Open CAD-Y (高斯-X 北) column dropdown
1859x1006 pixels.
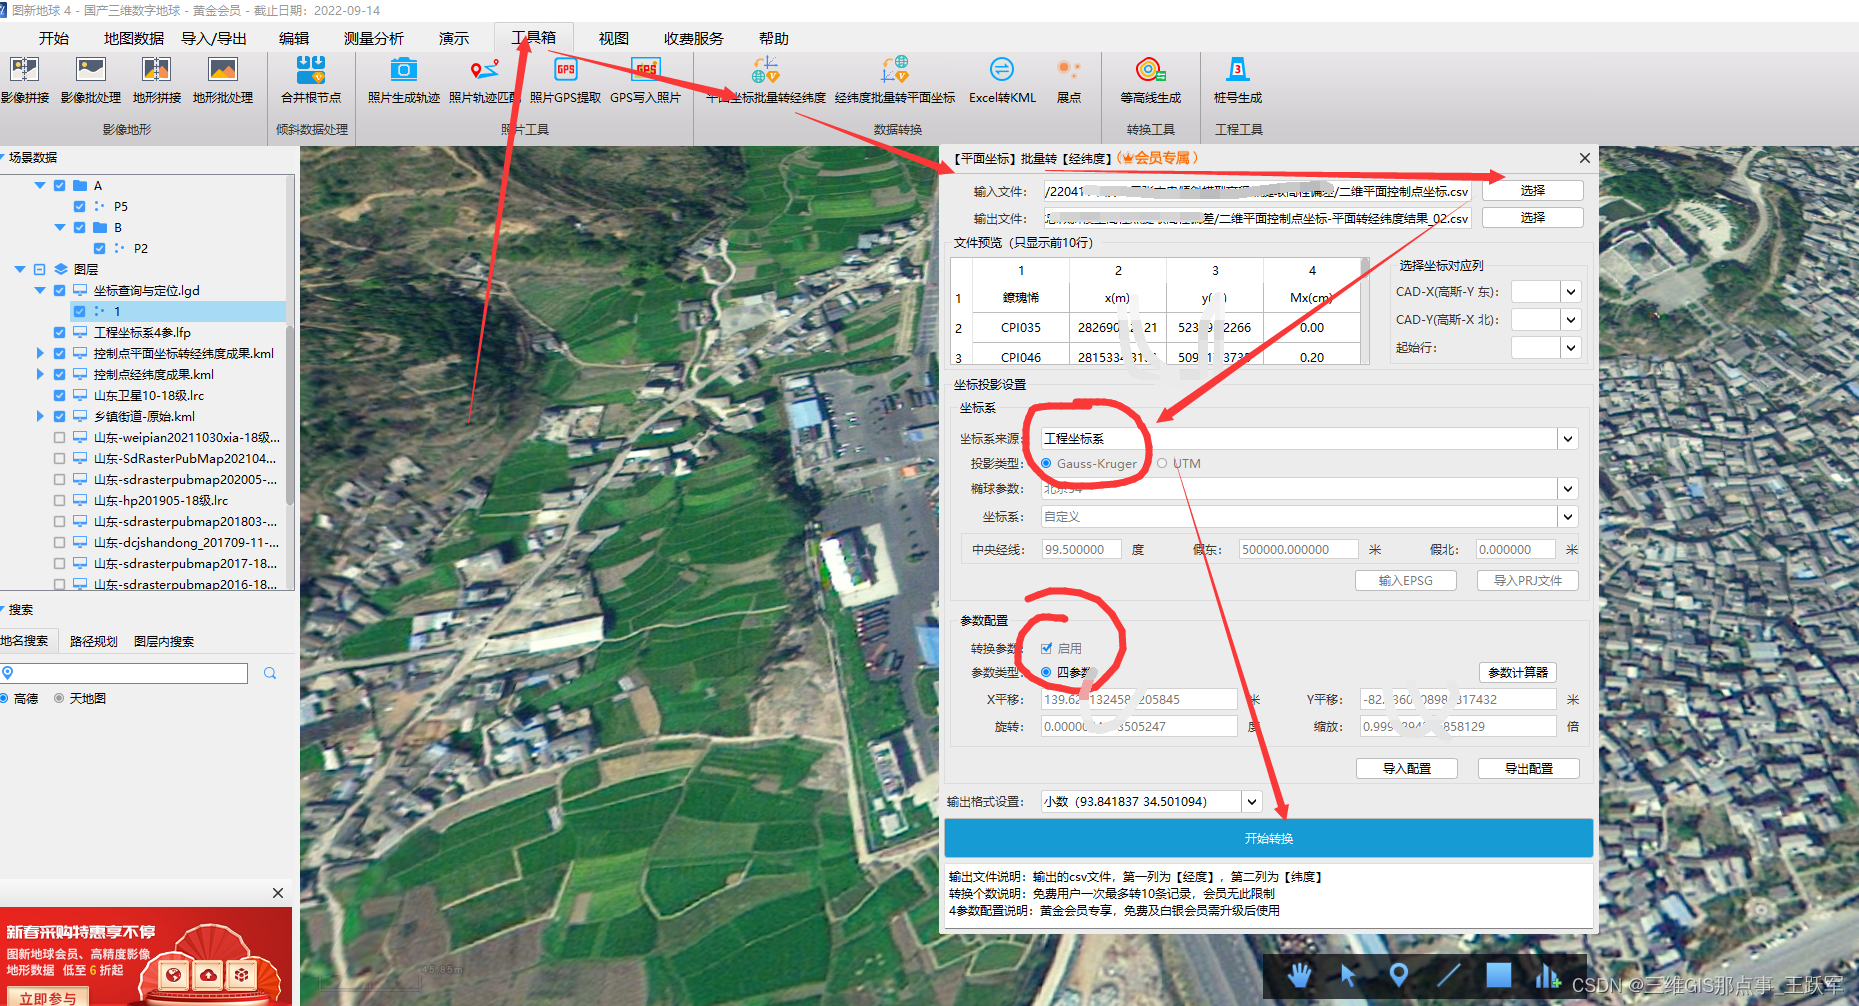pos(1571,320)
